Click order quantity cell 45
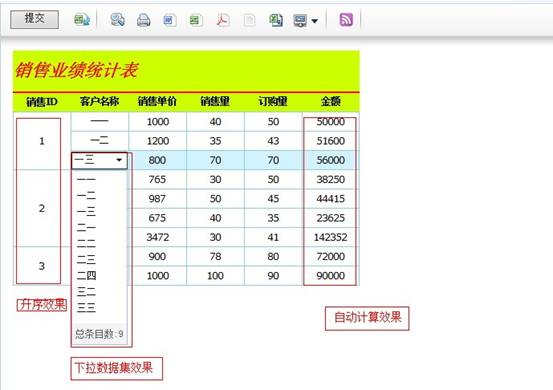The width and height of the screenshot is (553, 390). click(273, 199)
